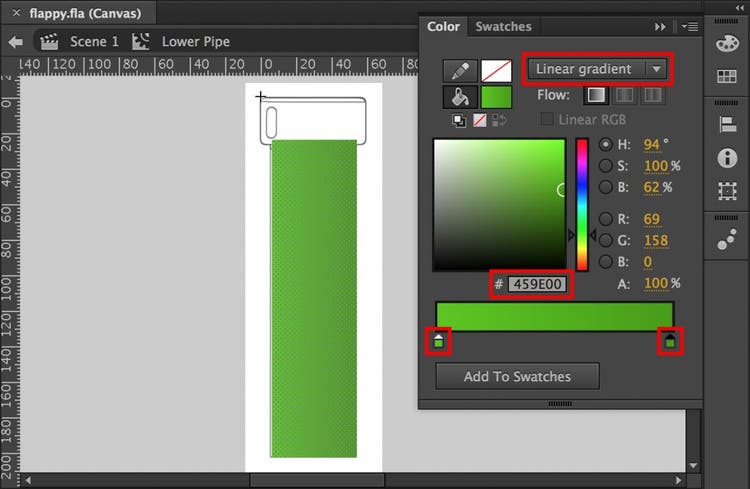Open the Linear gradient type dropdown

597,69
